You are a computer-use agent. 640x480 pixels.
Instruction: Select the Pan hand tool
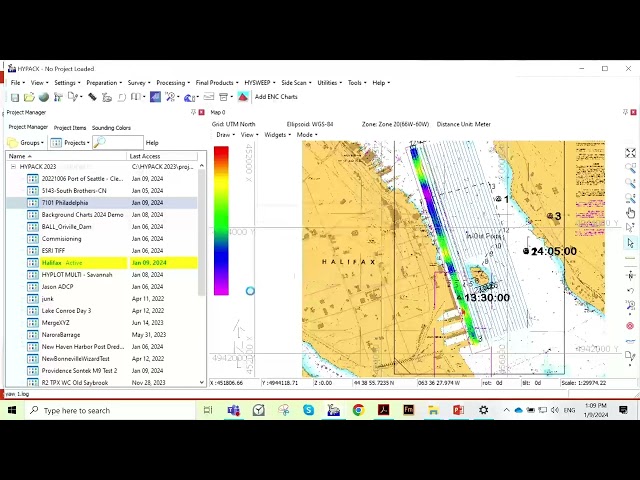click(631, 213)
